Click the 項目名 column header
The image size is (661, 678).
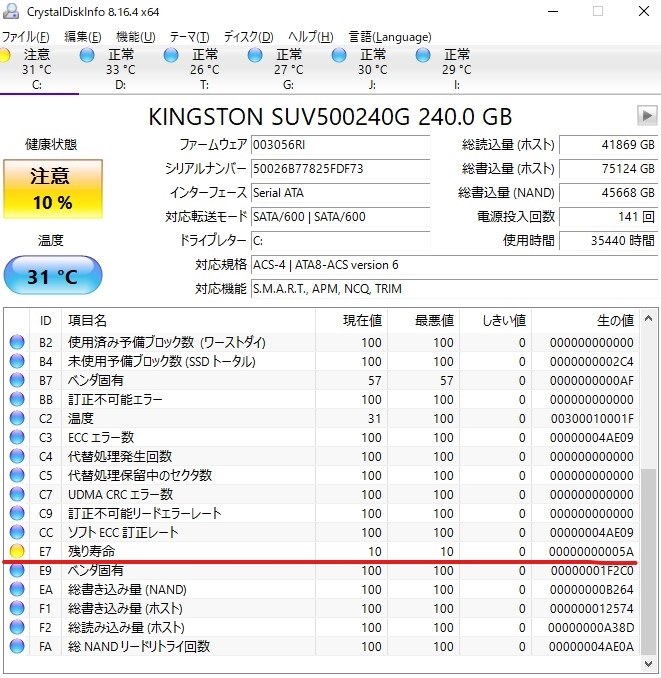click(188, 321)
